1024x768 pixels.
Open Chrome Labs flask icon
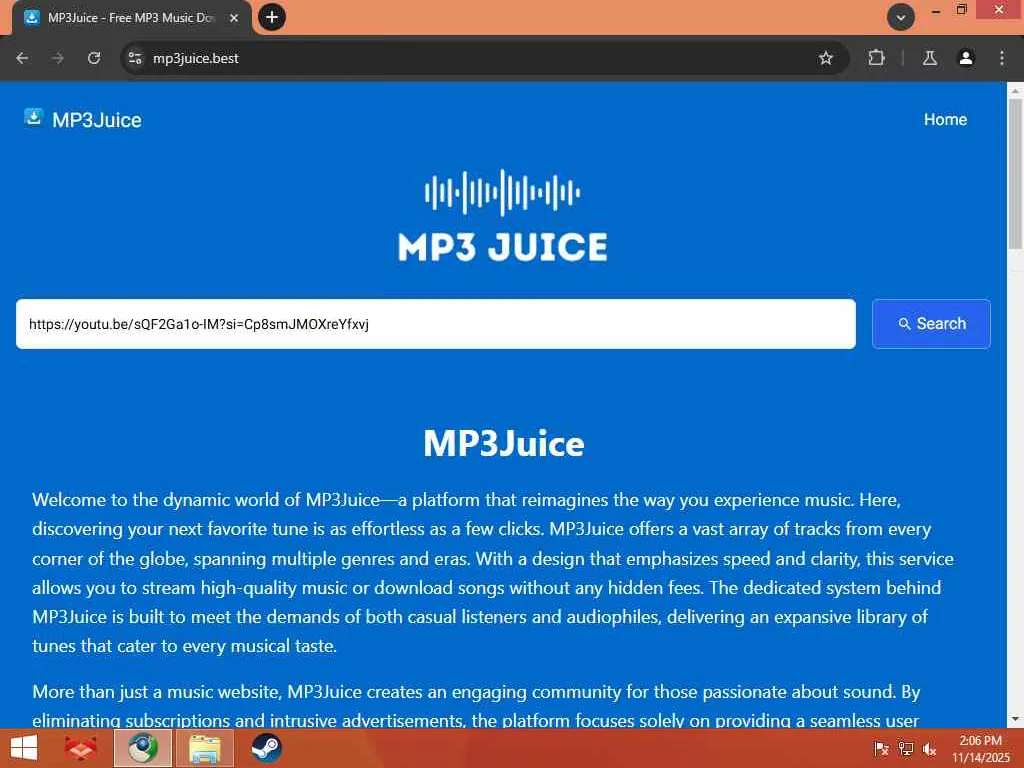click(x=930, y=58)
